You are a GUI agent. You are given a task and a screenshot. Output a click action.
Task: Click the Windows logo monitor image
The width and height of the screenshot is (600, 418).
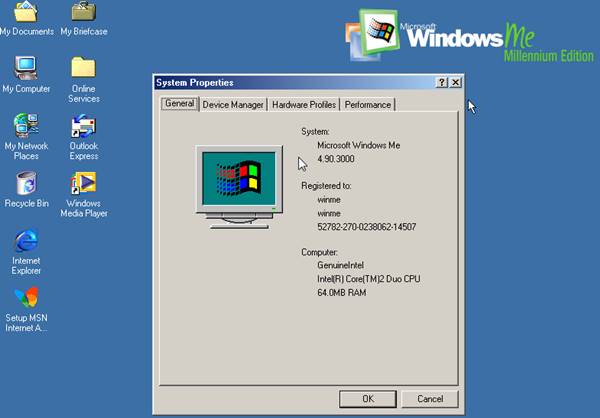click(x=239, y=187)
